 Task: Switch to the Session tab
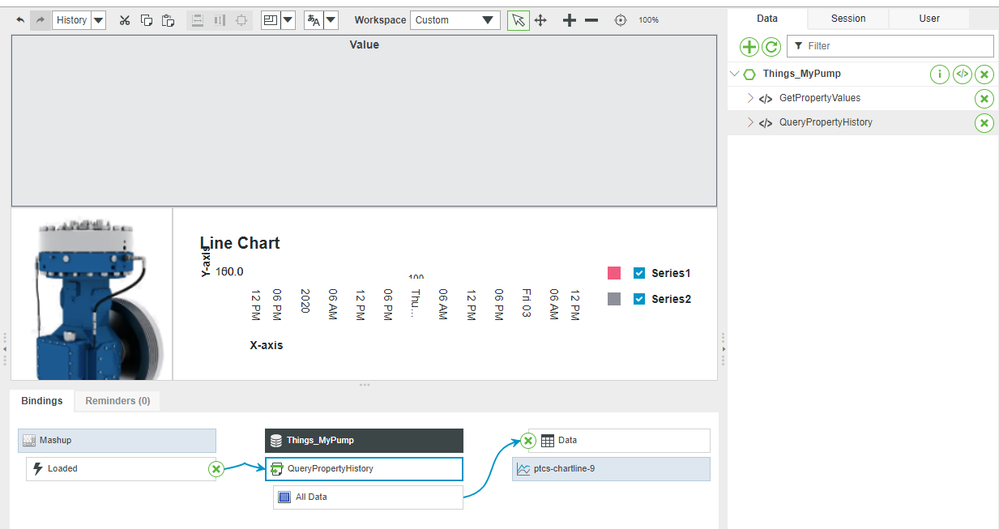coord(848,18)
